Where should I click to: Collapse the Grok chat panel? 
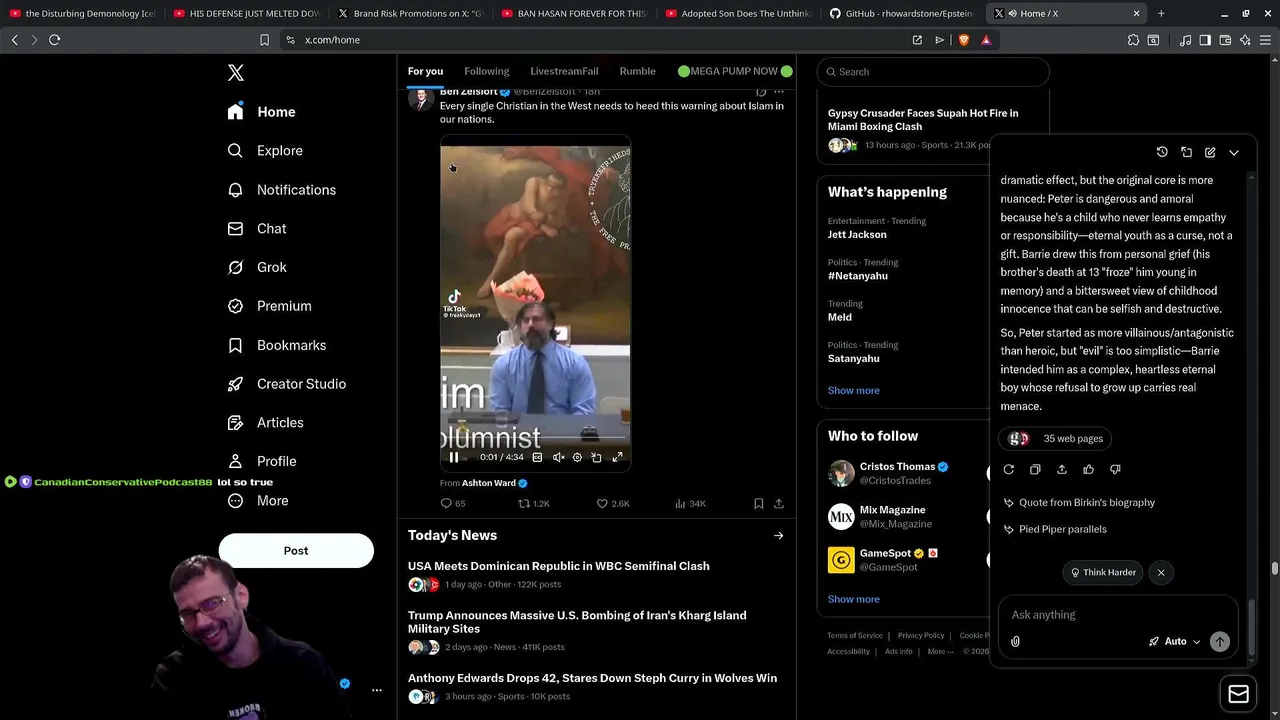point(1234,152)
